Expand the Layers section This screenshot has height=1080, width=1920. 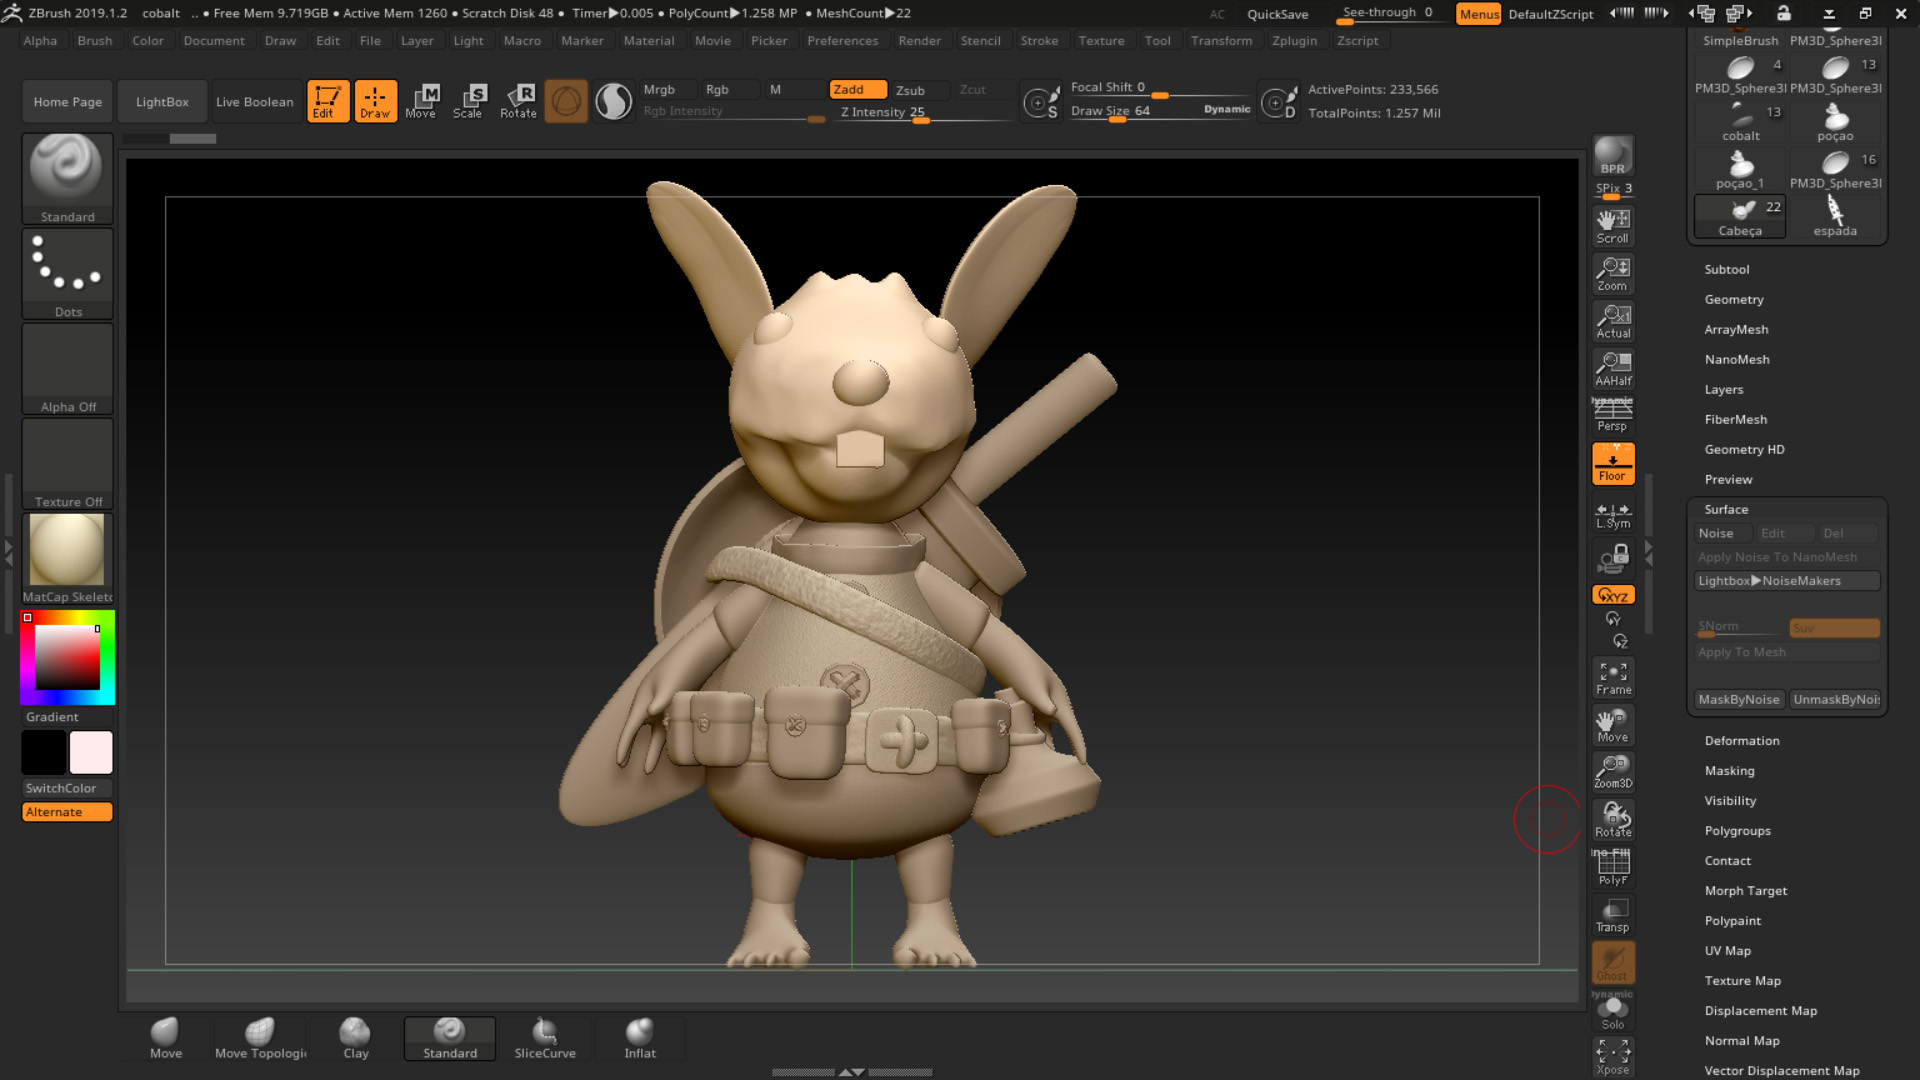click(1724, 390)
